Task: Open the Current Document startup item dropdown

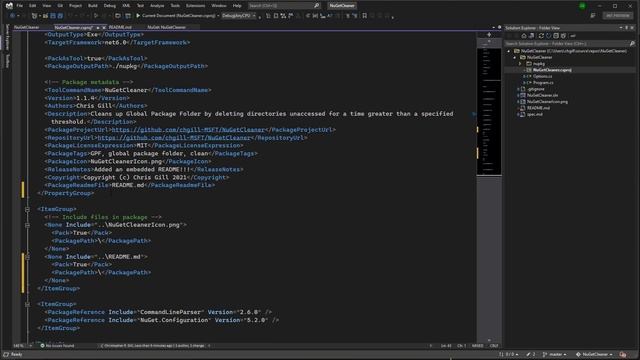Action: (218, 16)
